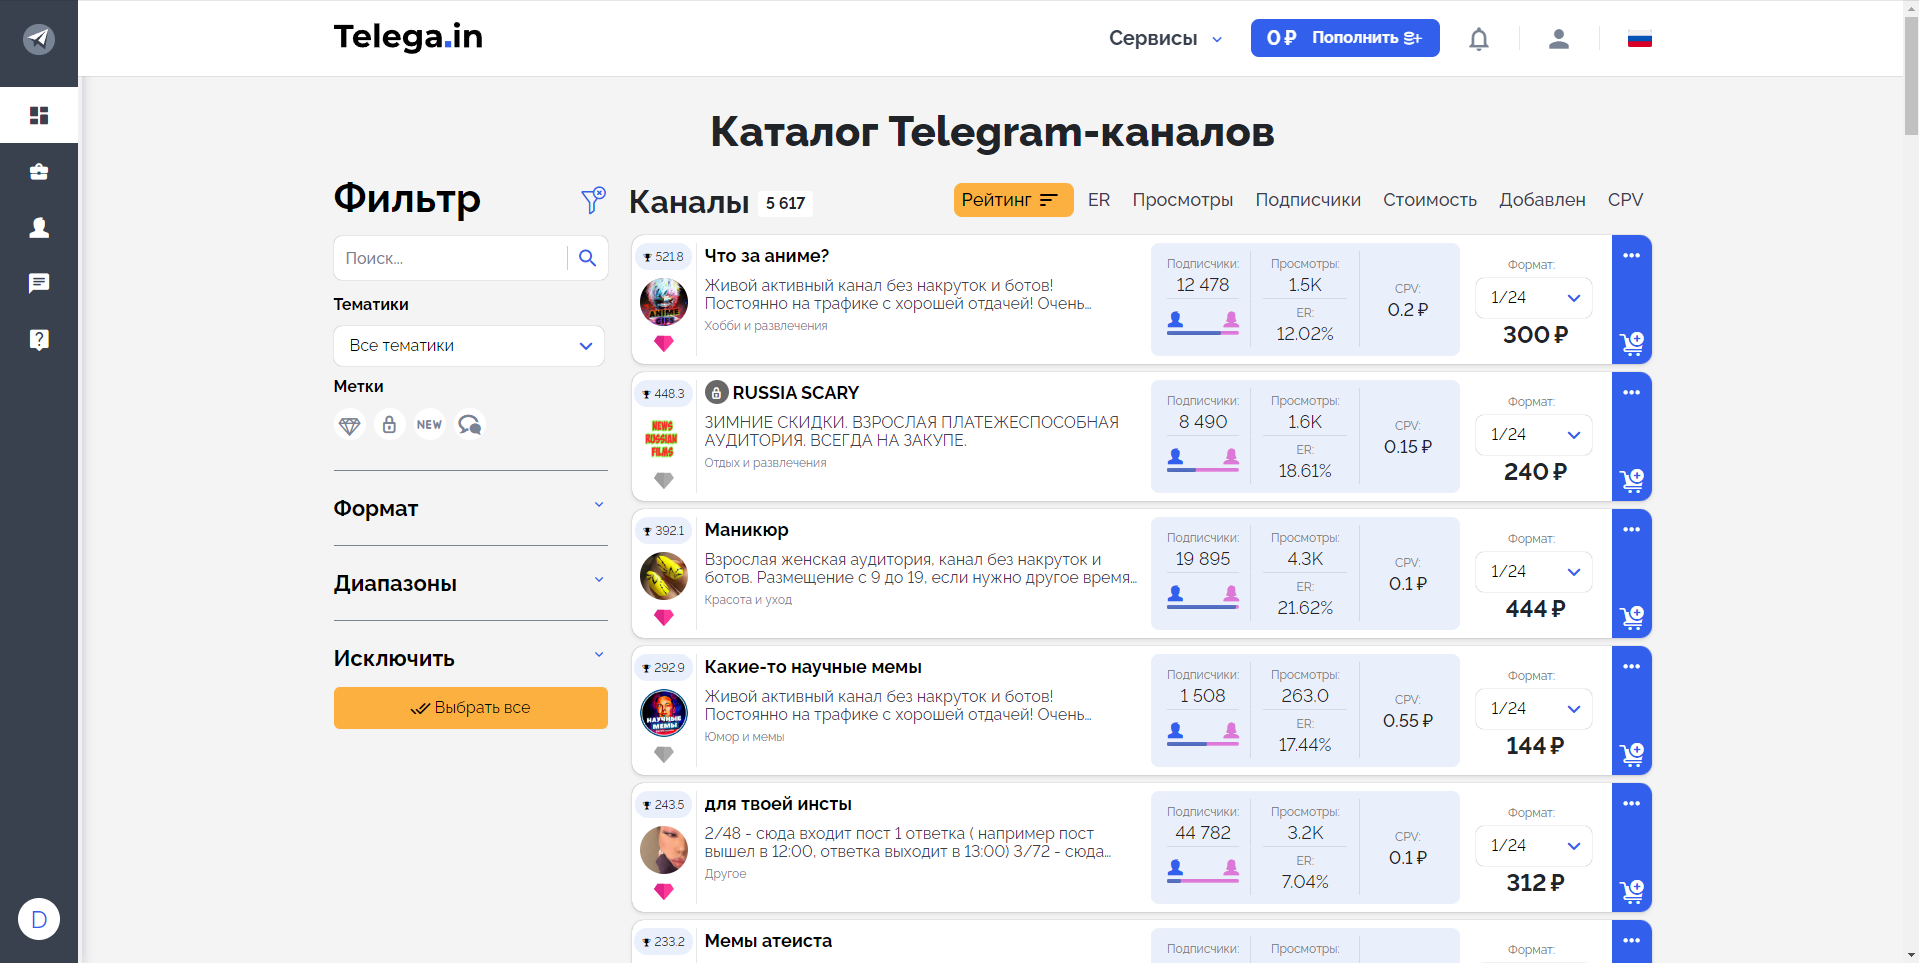1919x963 pixels.
Task: Open the help question icon in sidebar
Action: pyautogui.click(x=39, y=340)
